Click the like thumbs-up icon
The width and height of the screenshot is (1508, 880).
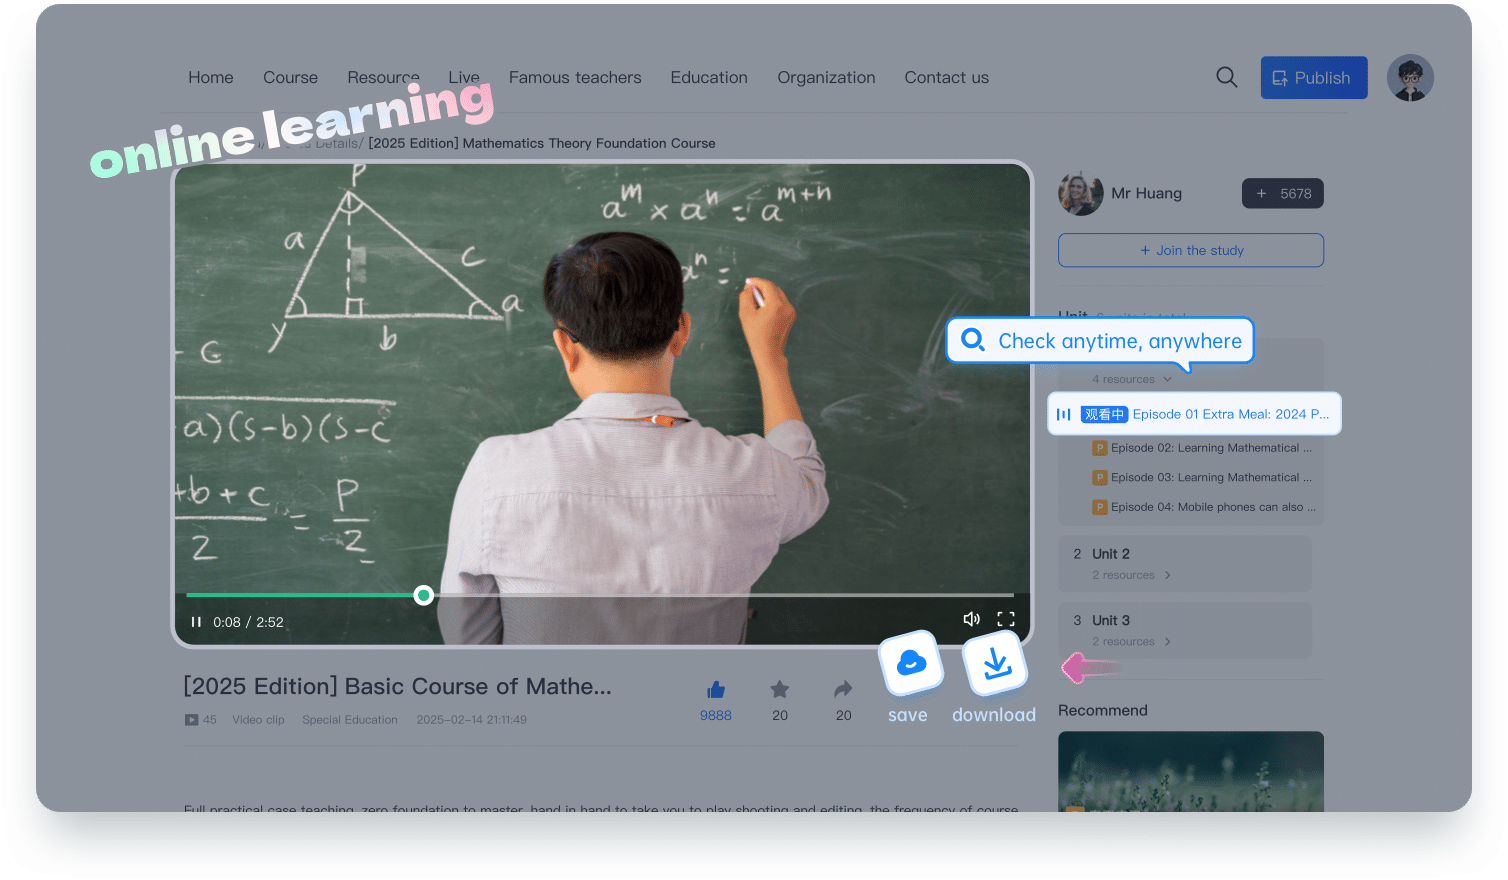pos(716,690)
